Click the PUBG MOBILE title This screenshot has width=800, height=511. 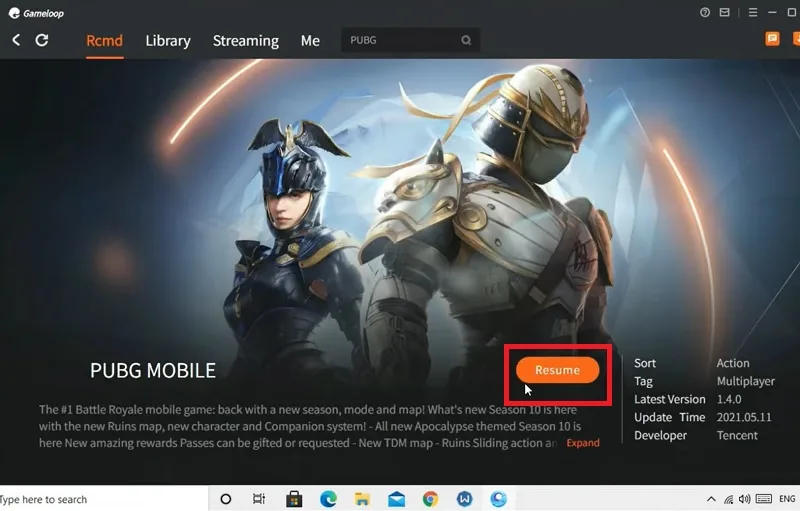pos(153,370)
